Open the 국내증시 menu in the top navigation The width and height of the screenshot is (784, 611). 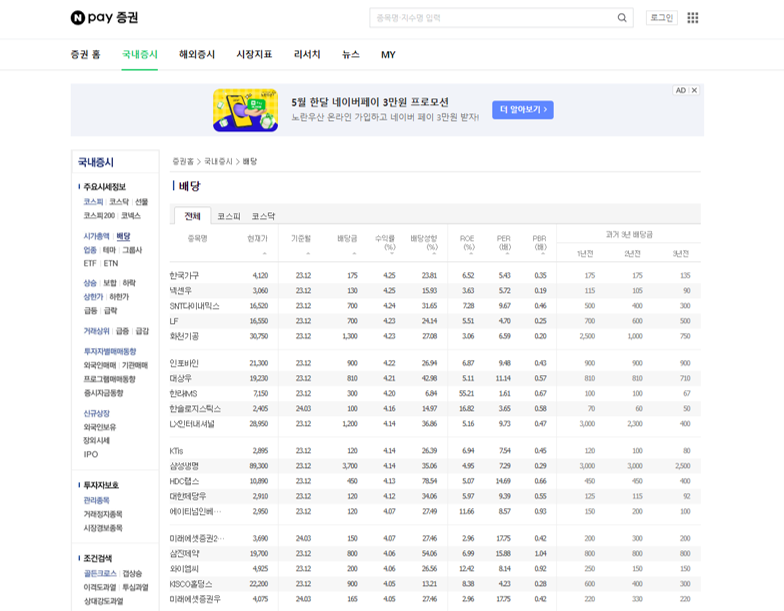point(140,54)
